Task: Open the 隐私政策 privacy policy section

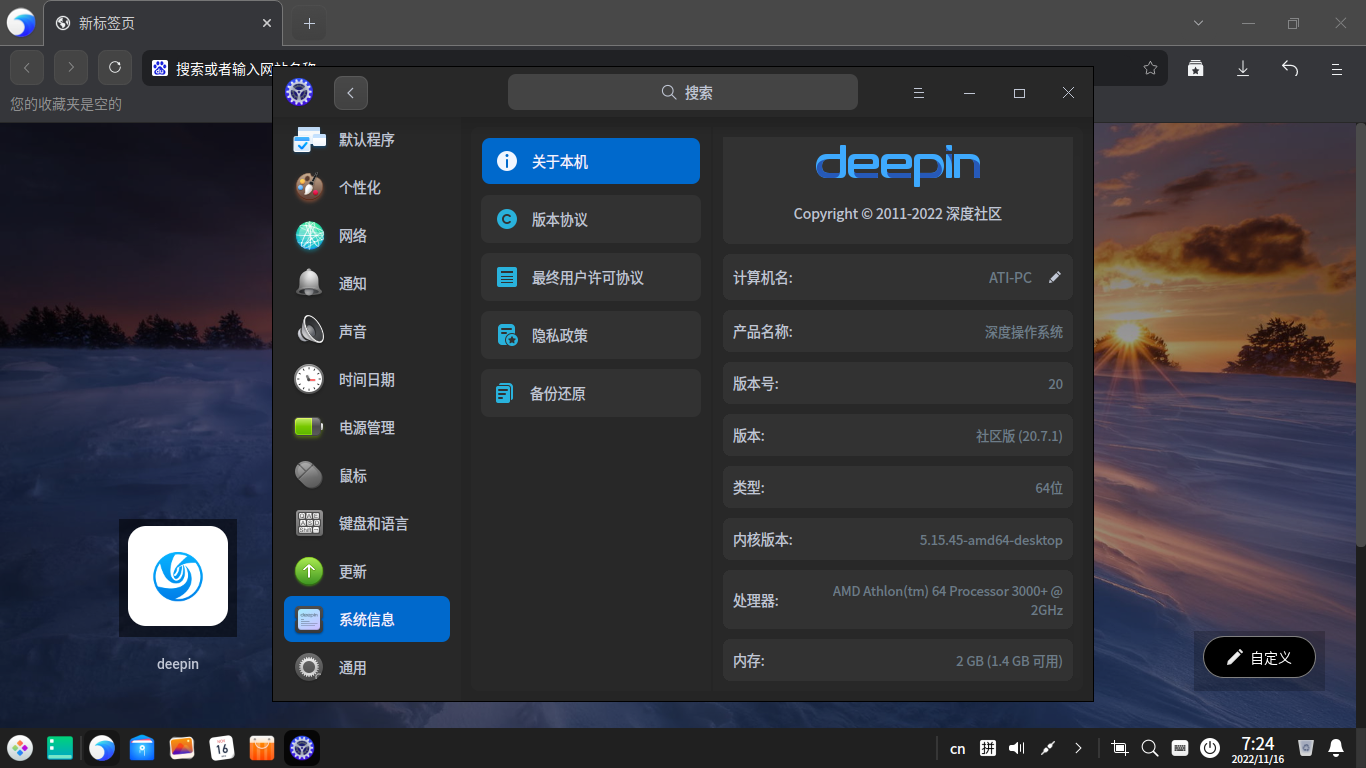Action: tap(590, 335)
